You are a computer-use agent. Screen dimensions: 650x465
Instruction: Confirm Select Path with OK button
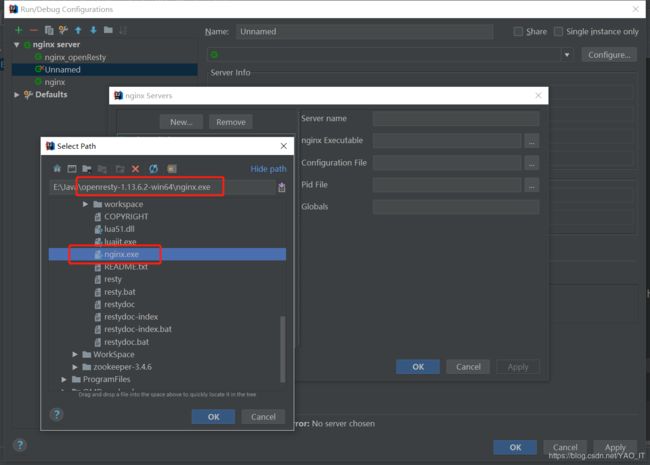[213, 417]
